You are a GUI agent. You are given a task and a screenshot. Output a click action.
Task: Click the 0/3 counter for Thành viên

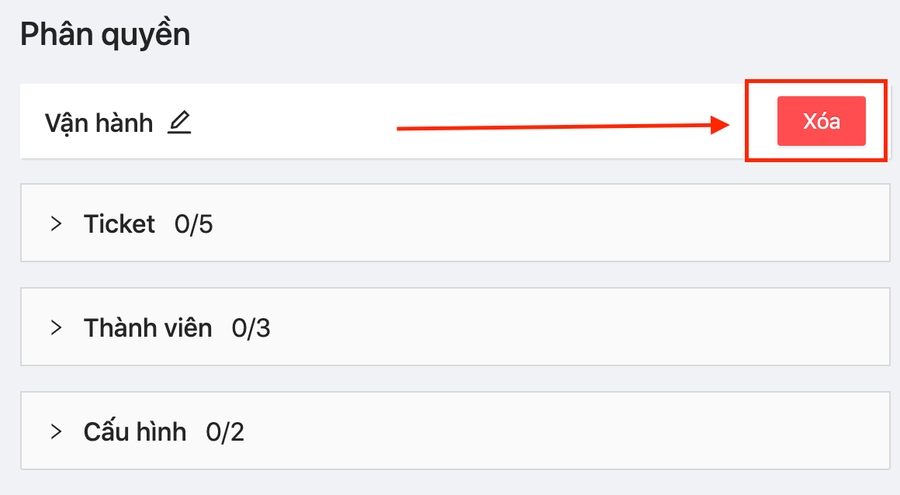pyautogui.click(x=251, y=327)
